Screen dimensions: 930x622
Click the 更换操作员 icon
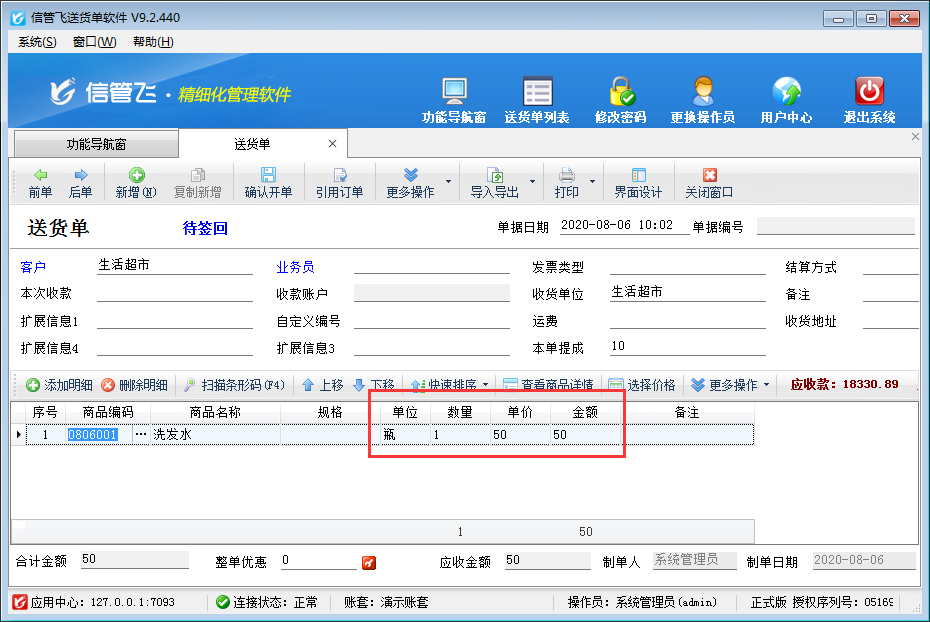pyautogui.click(x=702, y=100)
